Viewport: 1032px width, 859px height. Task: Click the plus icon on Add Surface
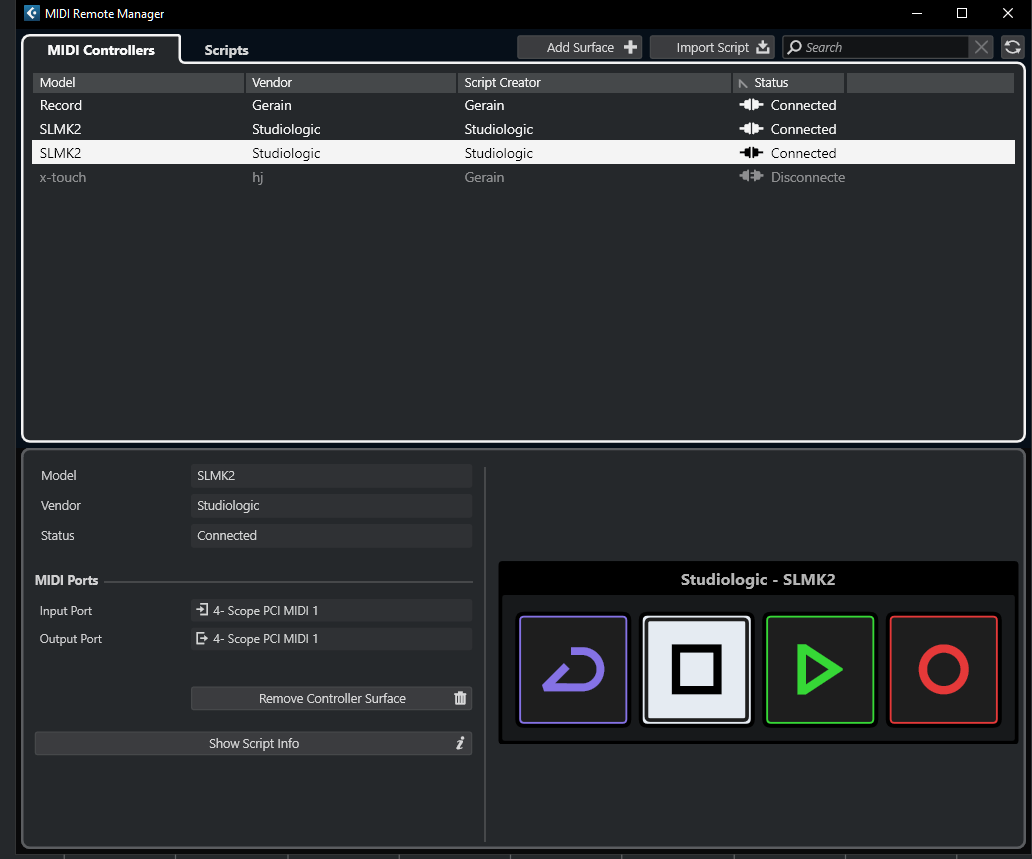point(630,47)
